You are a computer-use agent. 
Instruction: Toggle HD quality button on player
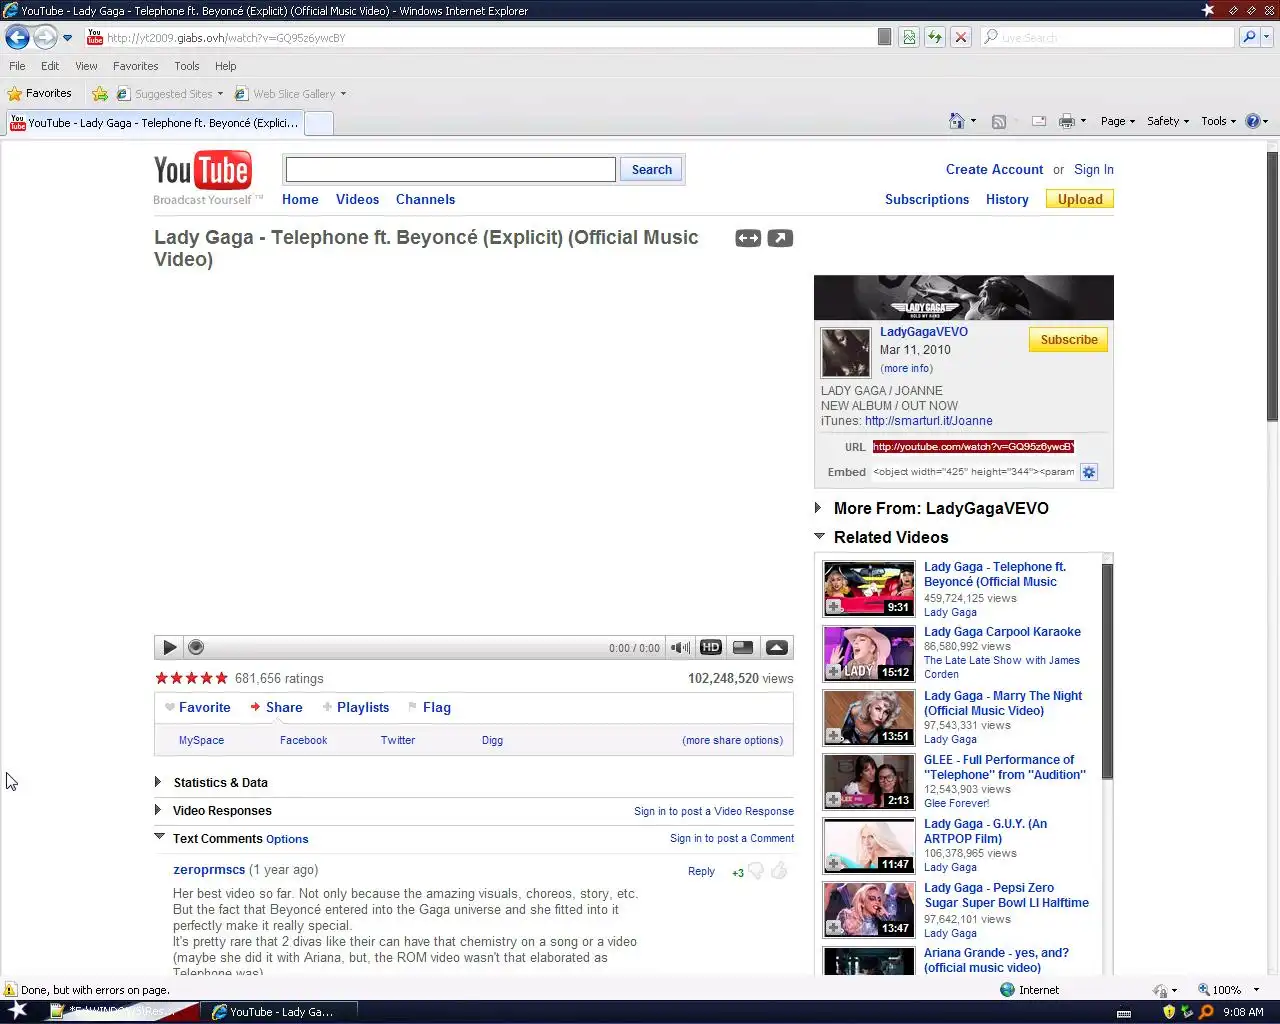[x=711, y=647]
